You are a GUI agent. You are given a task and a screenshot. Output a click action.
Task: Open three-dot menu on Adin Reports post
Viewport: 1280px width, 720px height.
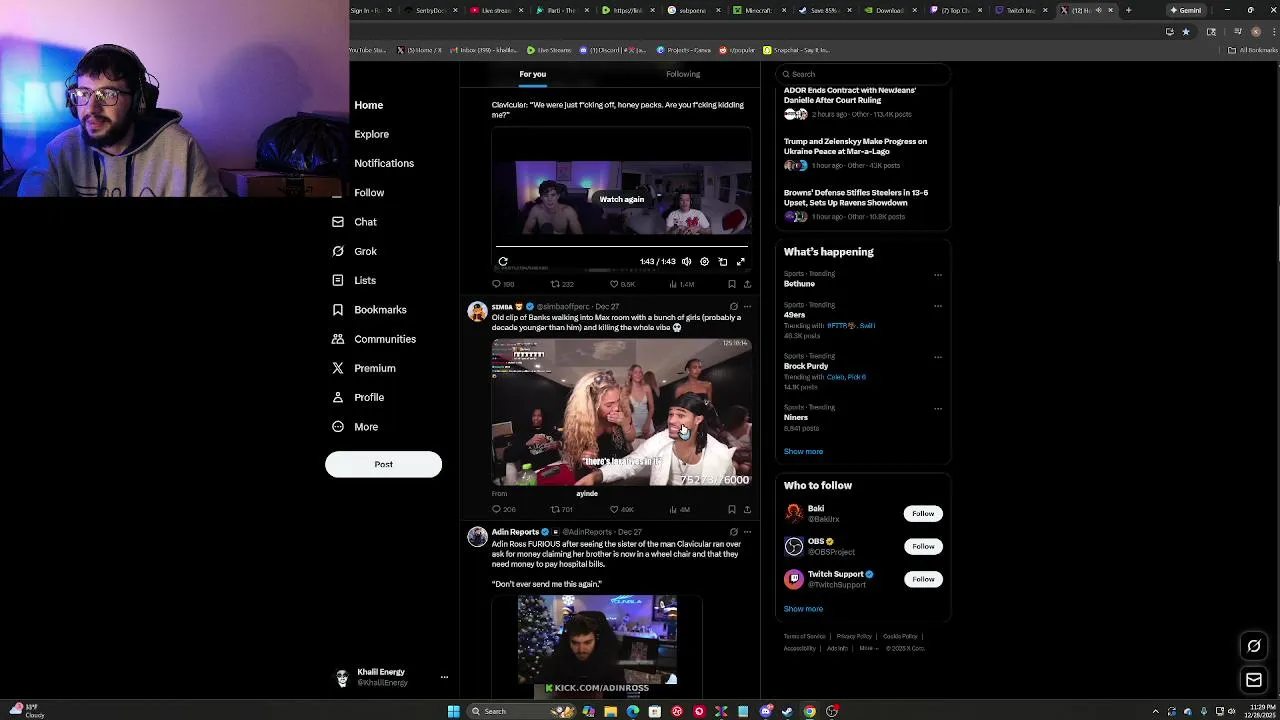[747, 532]
